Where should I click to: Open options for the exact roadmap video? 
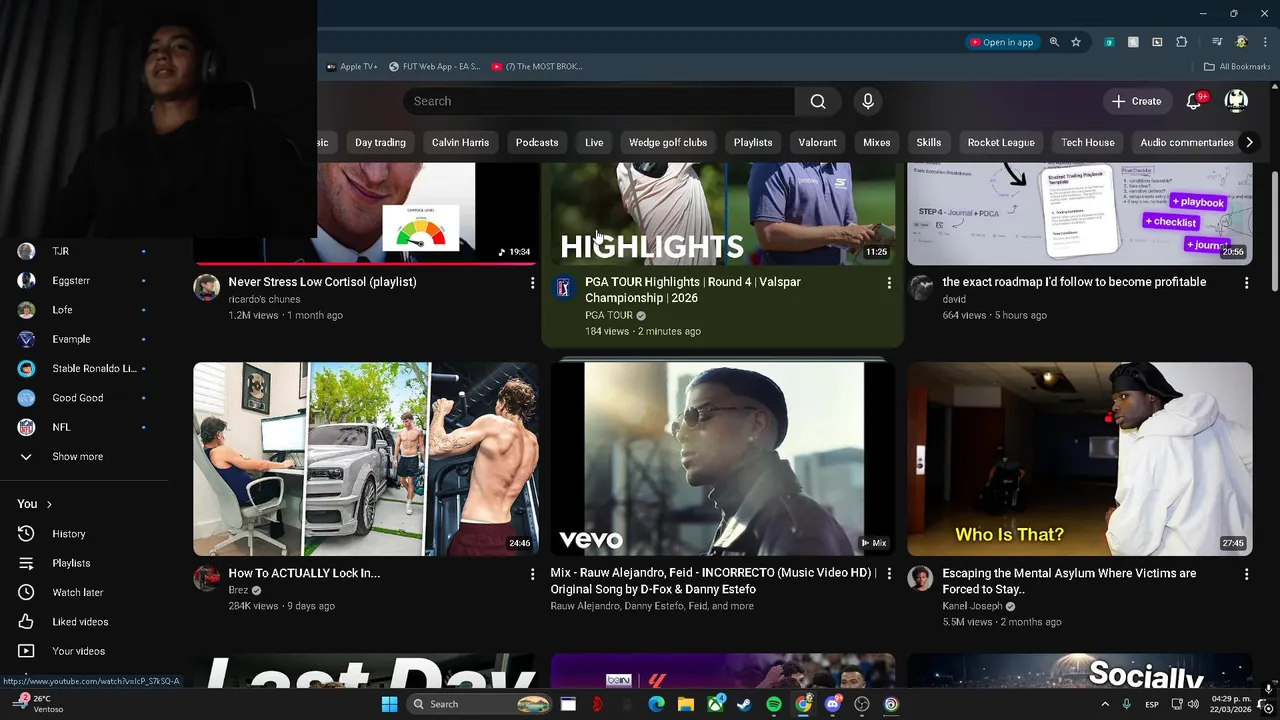pos(1246,284)
